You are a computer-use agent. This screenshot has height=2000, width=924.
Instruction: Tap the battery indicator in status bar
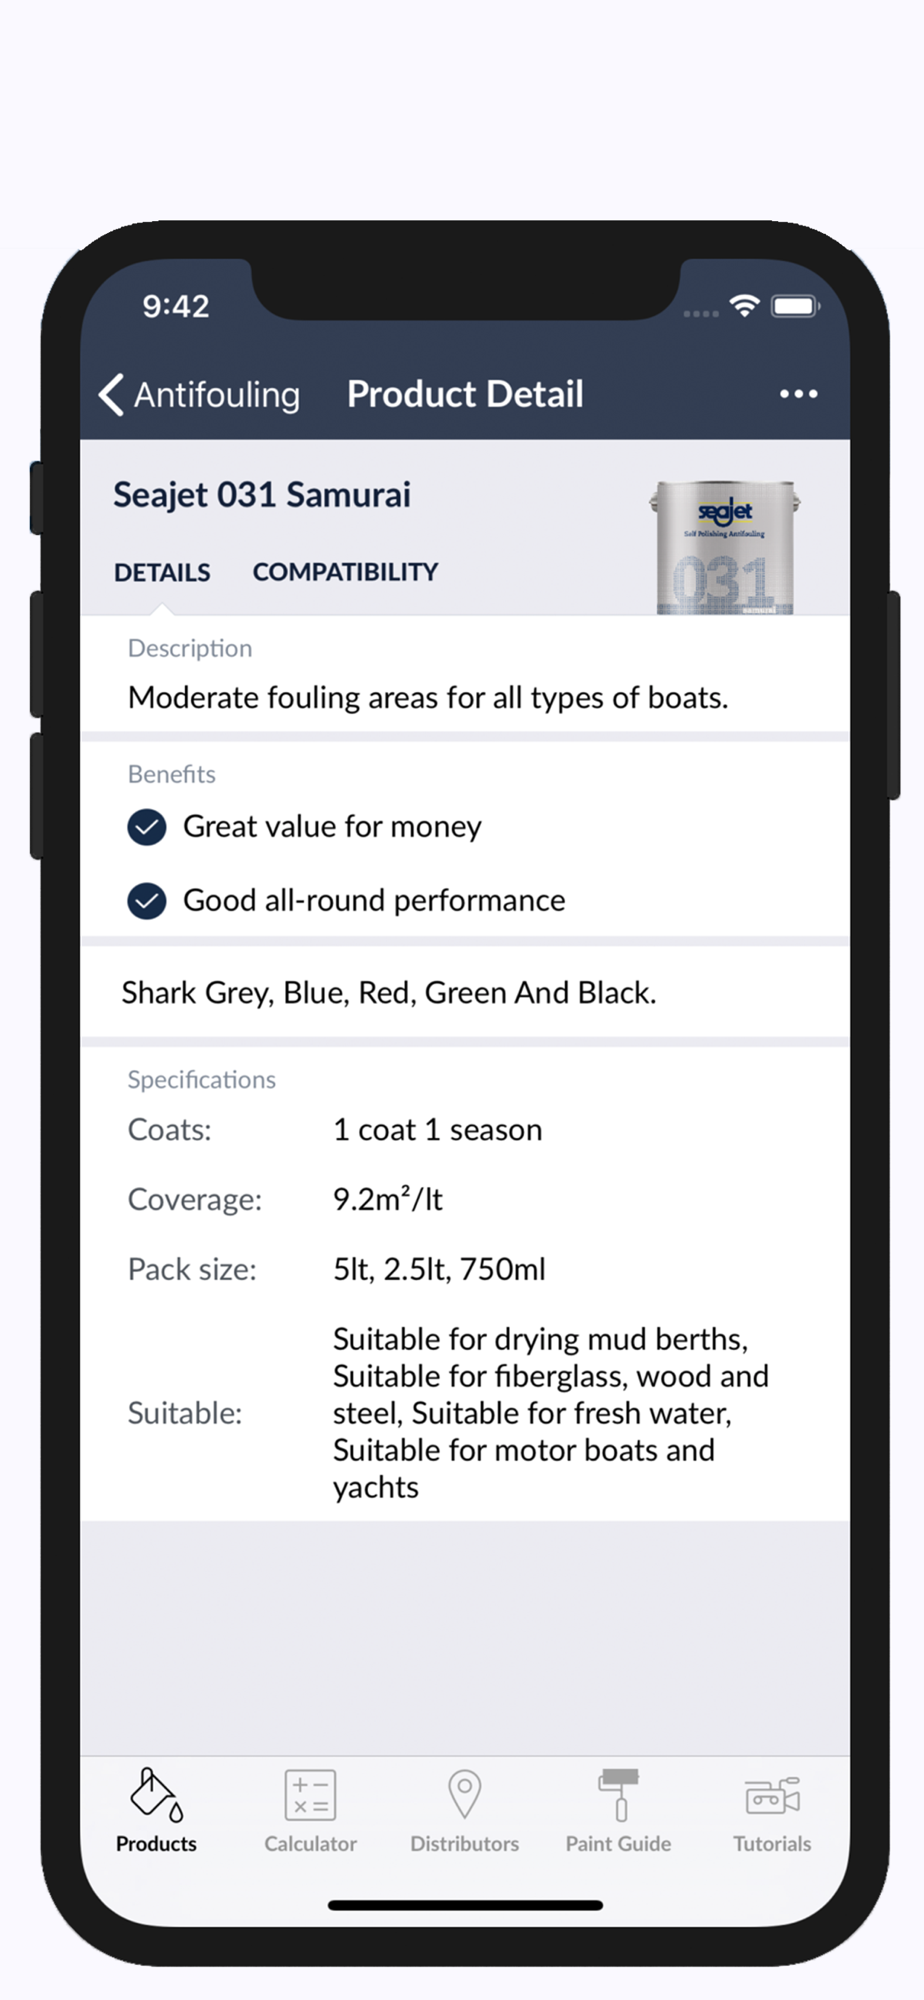click(x=796, y=306)
